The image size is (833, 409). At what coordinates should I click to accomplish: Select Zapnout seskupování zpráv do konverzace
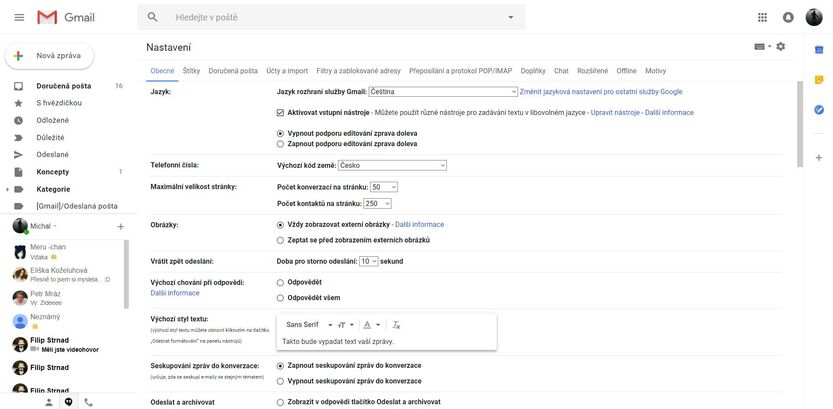(x=280, y=366)
